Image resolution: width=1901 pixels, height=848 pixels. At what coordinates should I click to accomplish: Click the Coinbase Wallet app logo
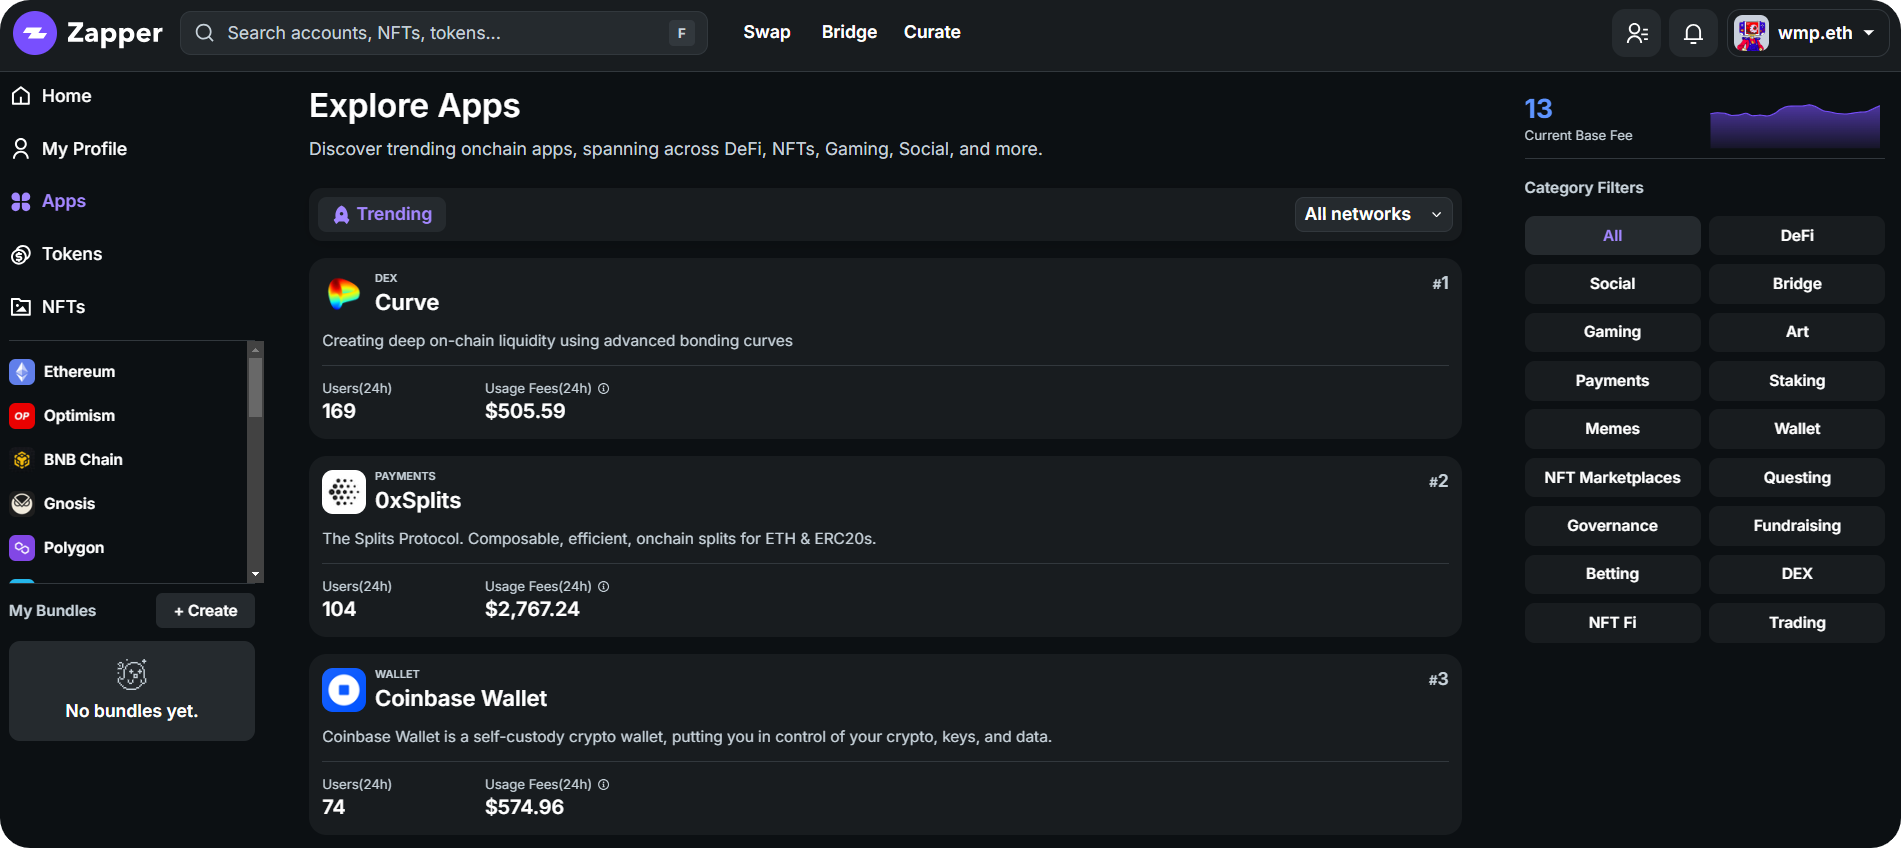(x=344, y=689)
